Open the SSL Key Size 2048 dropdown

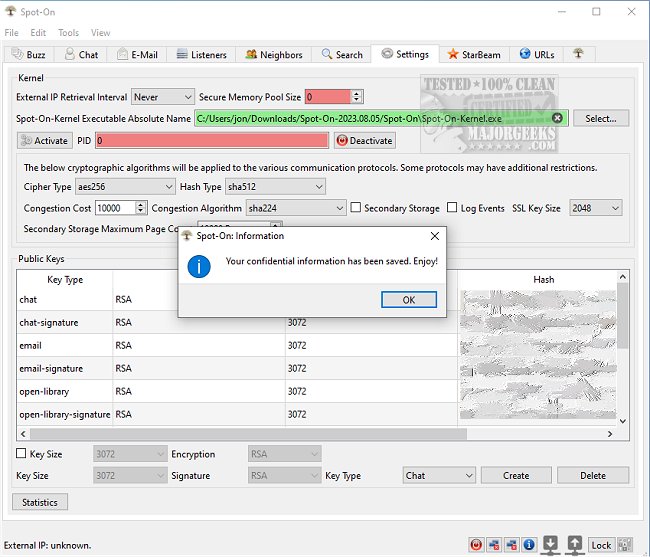(596, 208)
